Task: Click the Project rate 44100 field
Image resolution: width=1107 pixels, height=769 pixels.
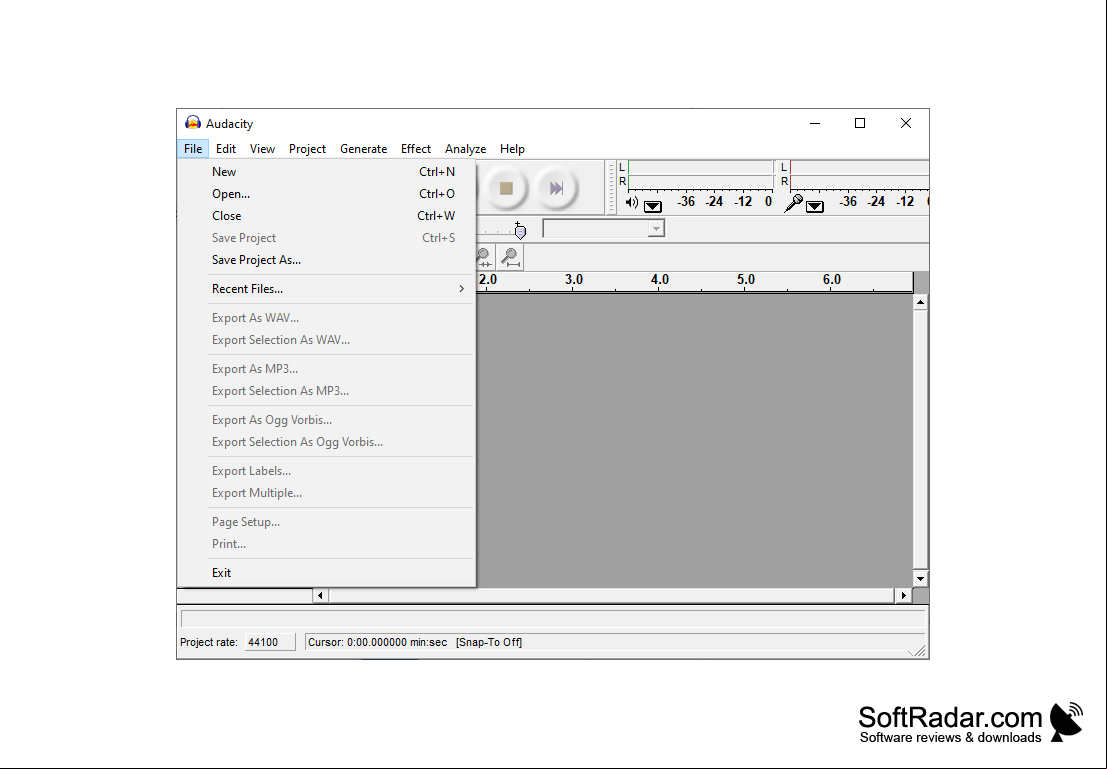Action: point(270,642)
